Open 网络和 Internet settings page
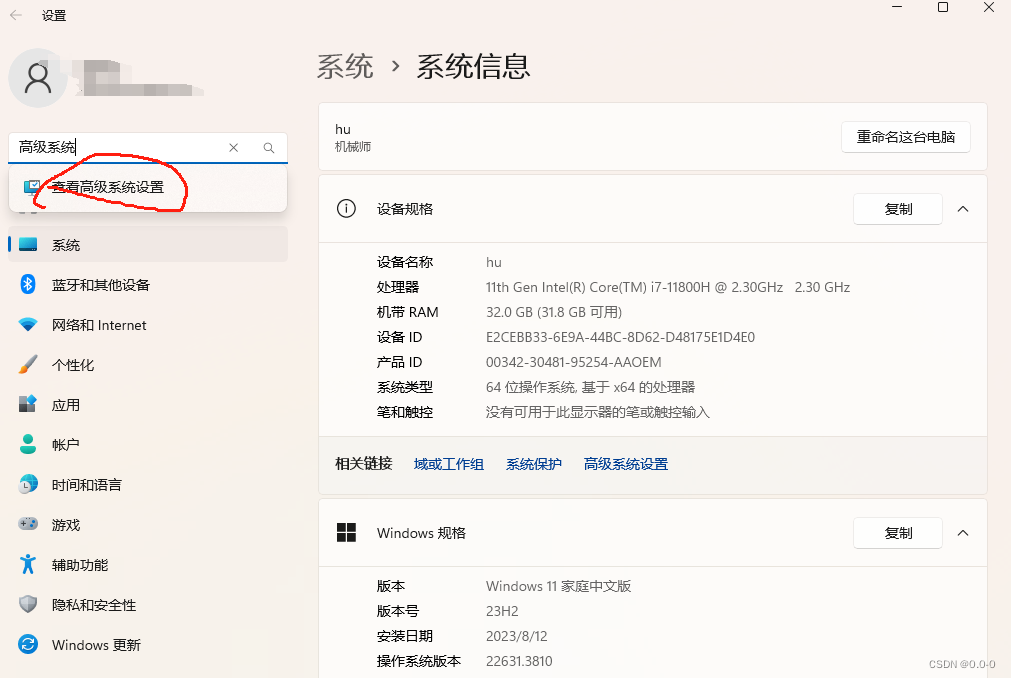1011x678 pixels. [148, 324]
